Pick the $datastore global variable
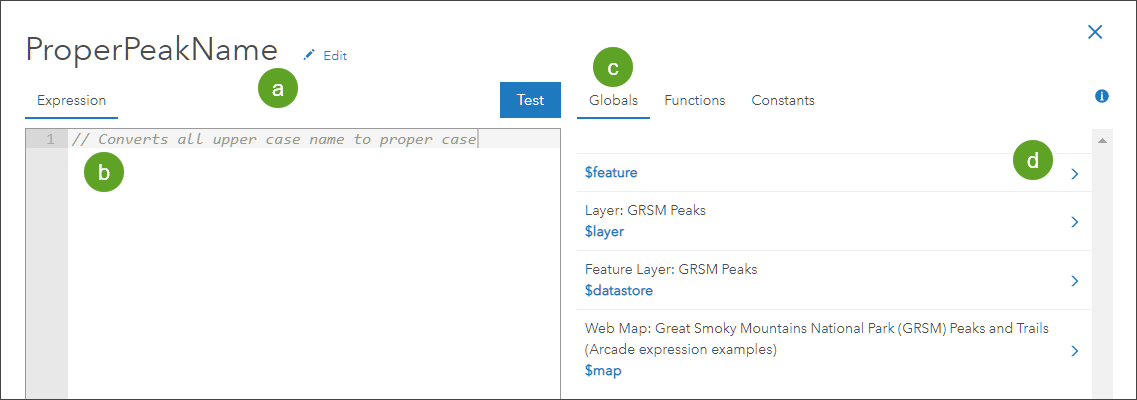This screenshot has width=1137, height=400. coord(618,291)
